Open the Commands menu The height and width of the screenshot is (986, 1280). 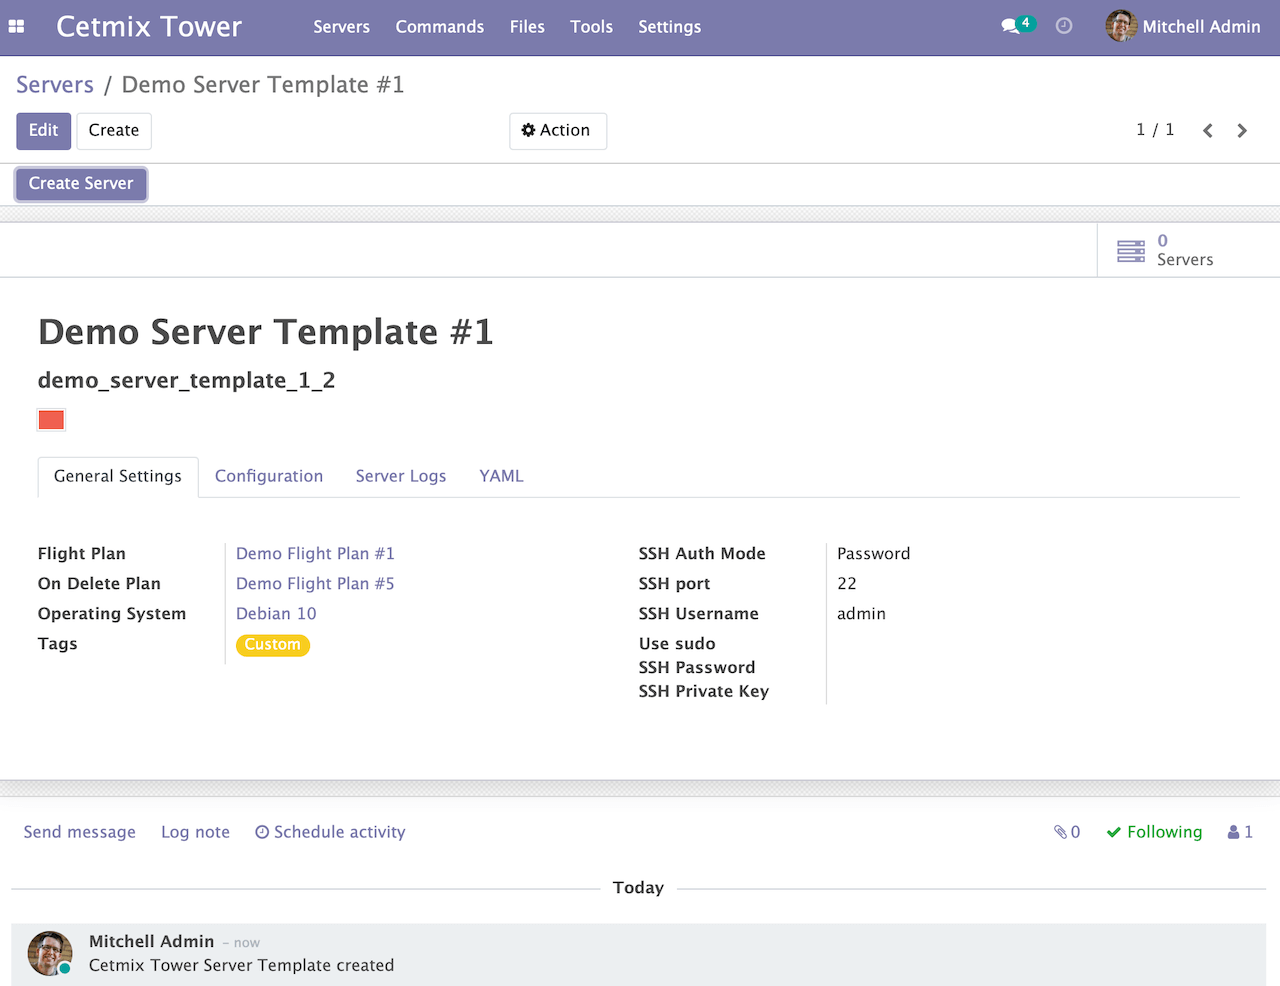click(x=440, y=27)
